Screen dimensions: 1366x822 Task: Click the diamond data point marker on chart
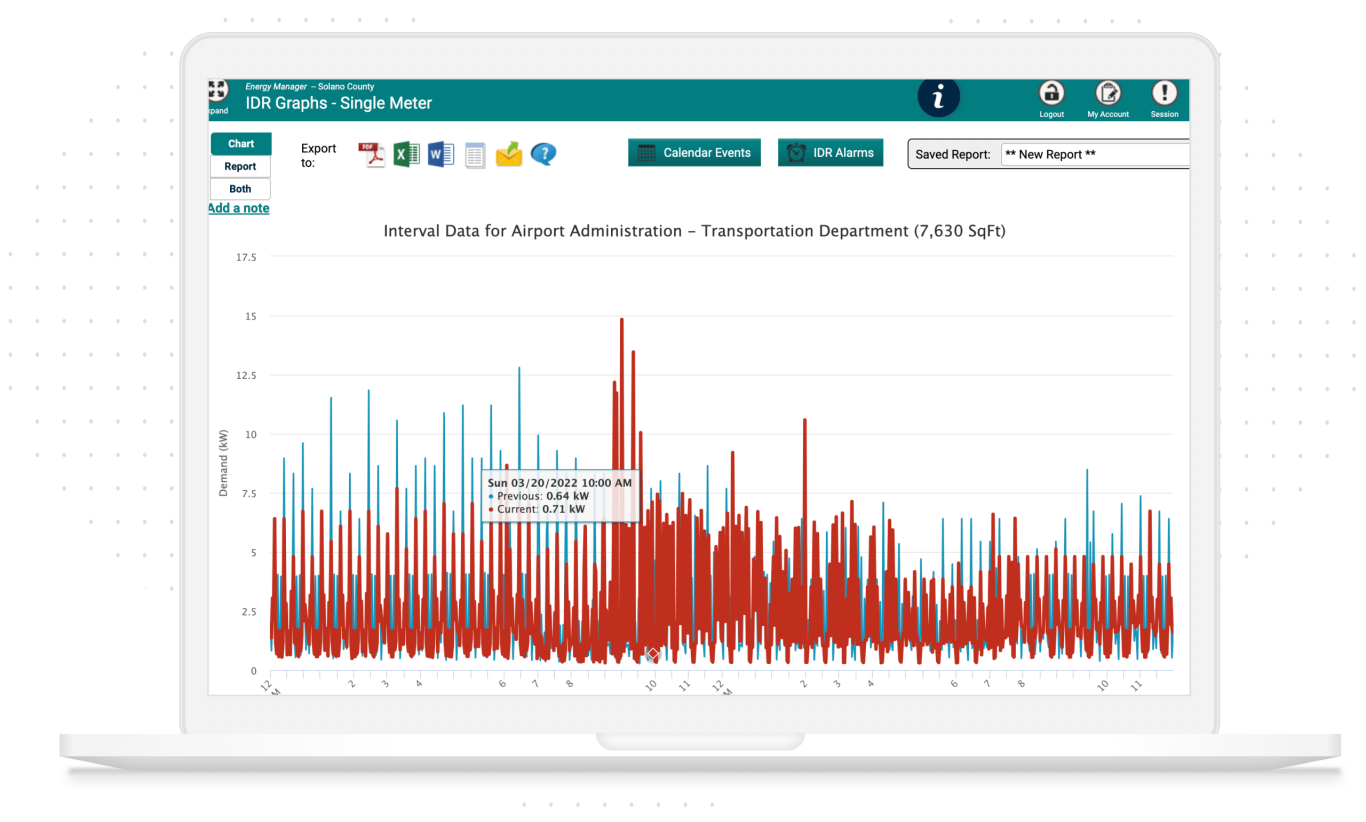pos(652,654)
